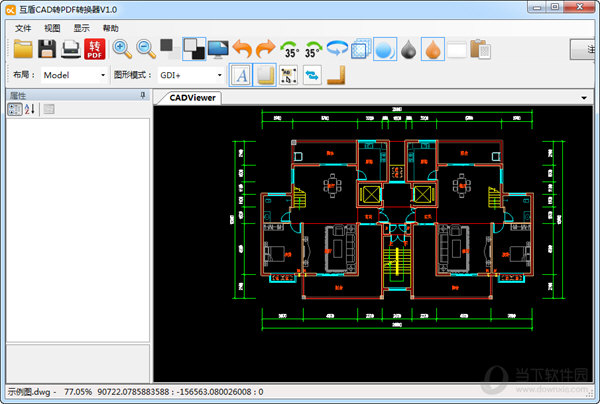
Task: Open the 显示 menu
Action: tap(82, 28)
